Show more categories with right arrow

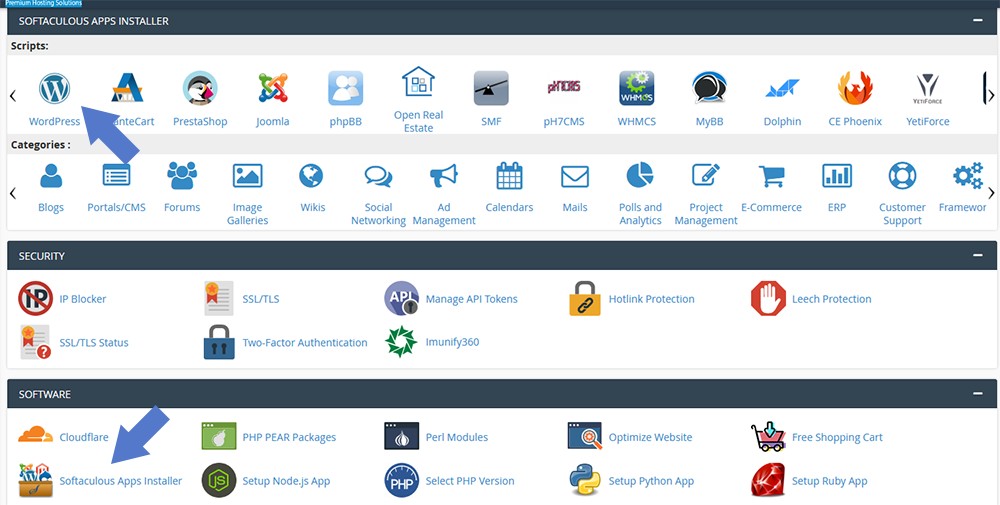point(991,193)
